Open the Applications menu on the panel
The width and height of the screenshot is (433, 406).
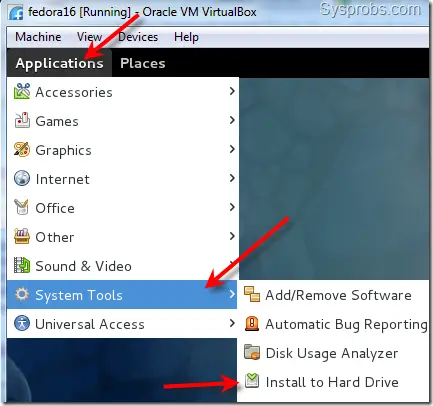[x=59, y=63]
